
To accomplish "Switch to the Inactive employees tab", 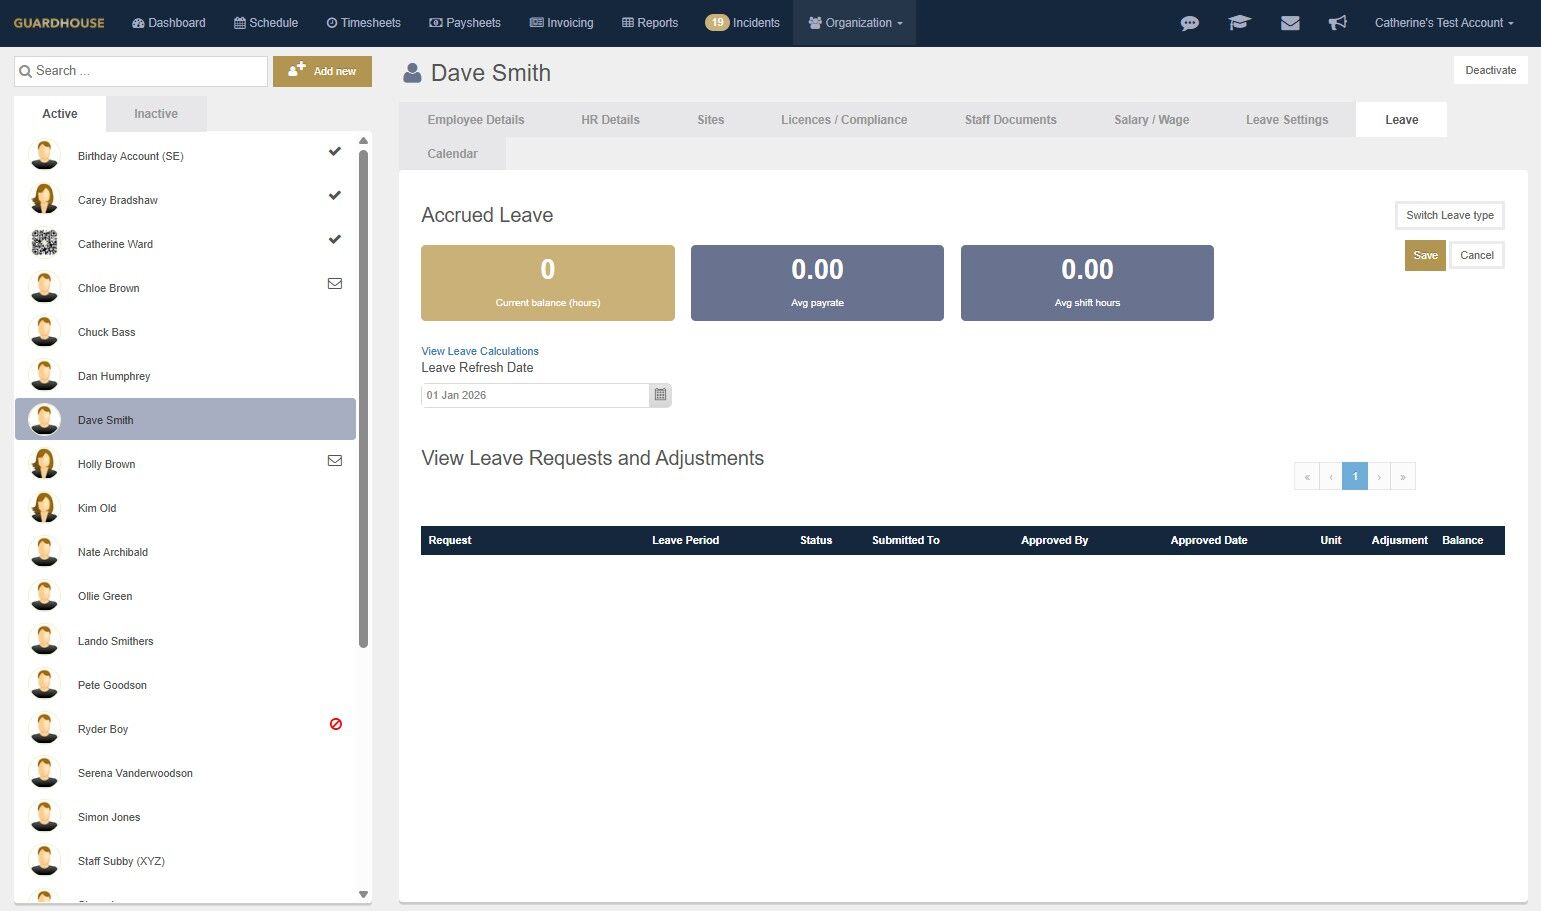I will pos(156,114).
